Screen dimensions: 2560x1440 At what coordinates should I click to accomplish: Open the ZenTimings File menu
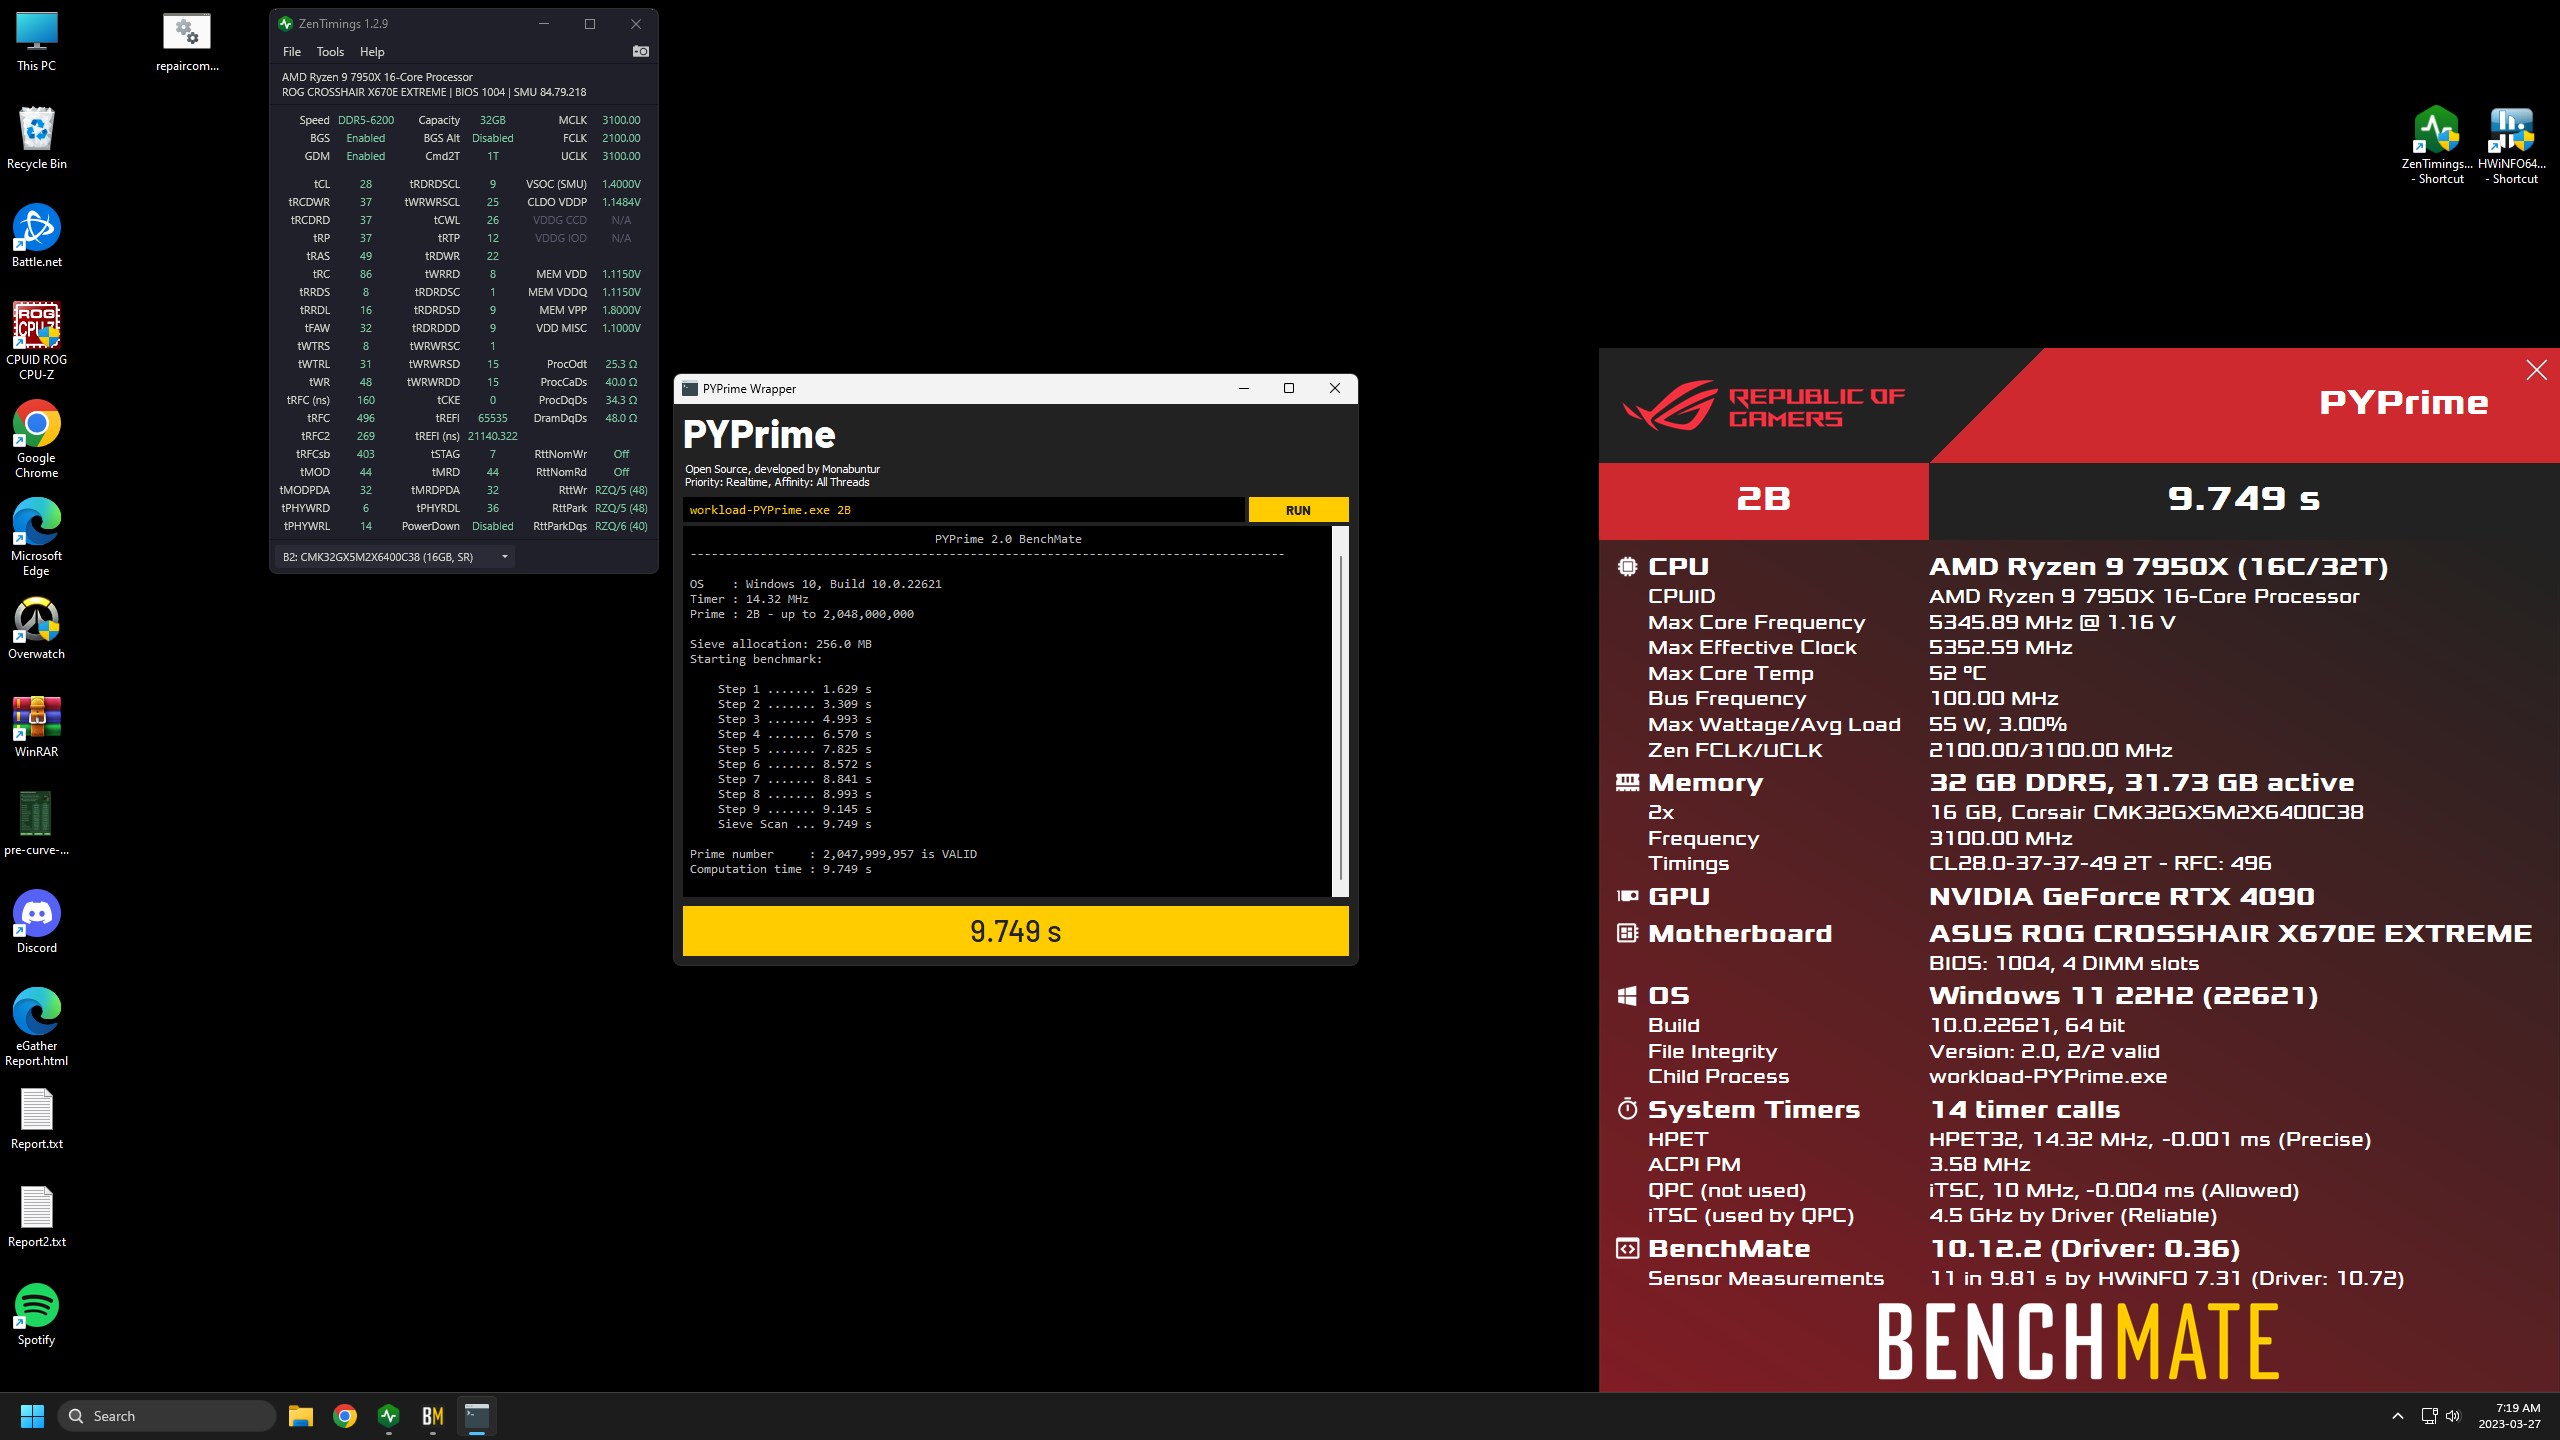point(292,52)
